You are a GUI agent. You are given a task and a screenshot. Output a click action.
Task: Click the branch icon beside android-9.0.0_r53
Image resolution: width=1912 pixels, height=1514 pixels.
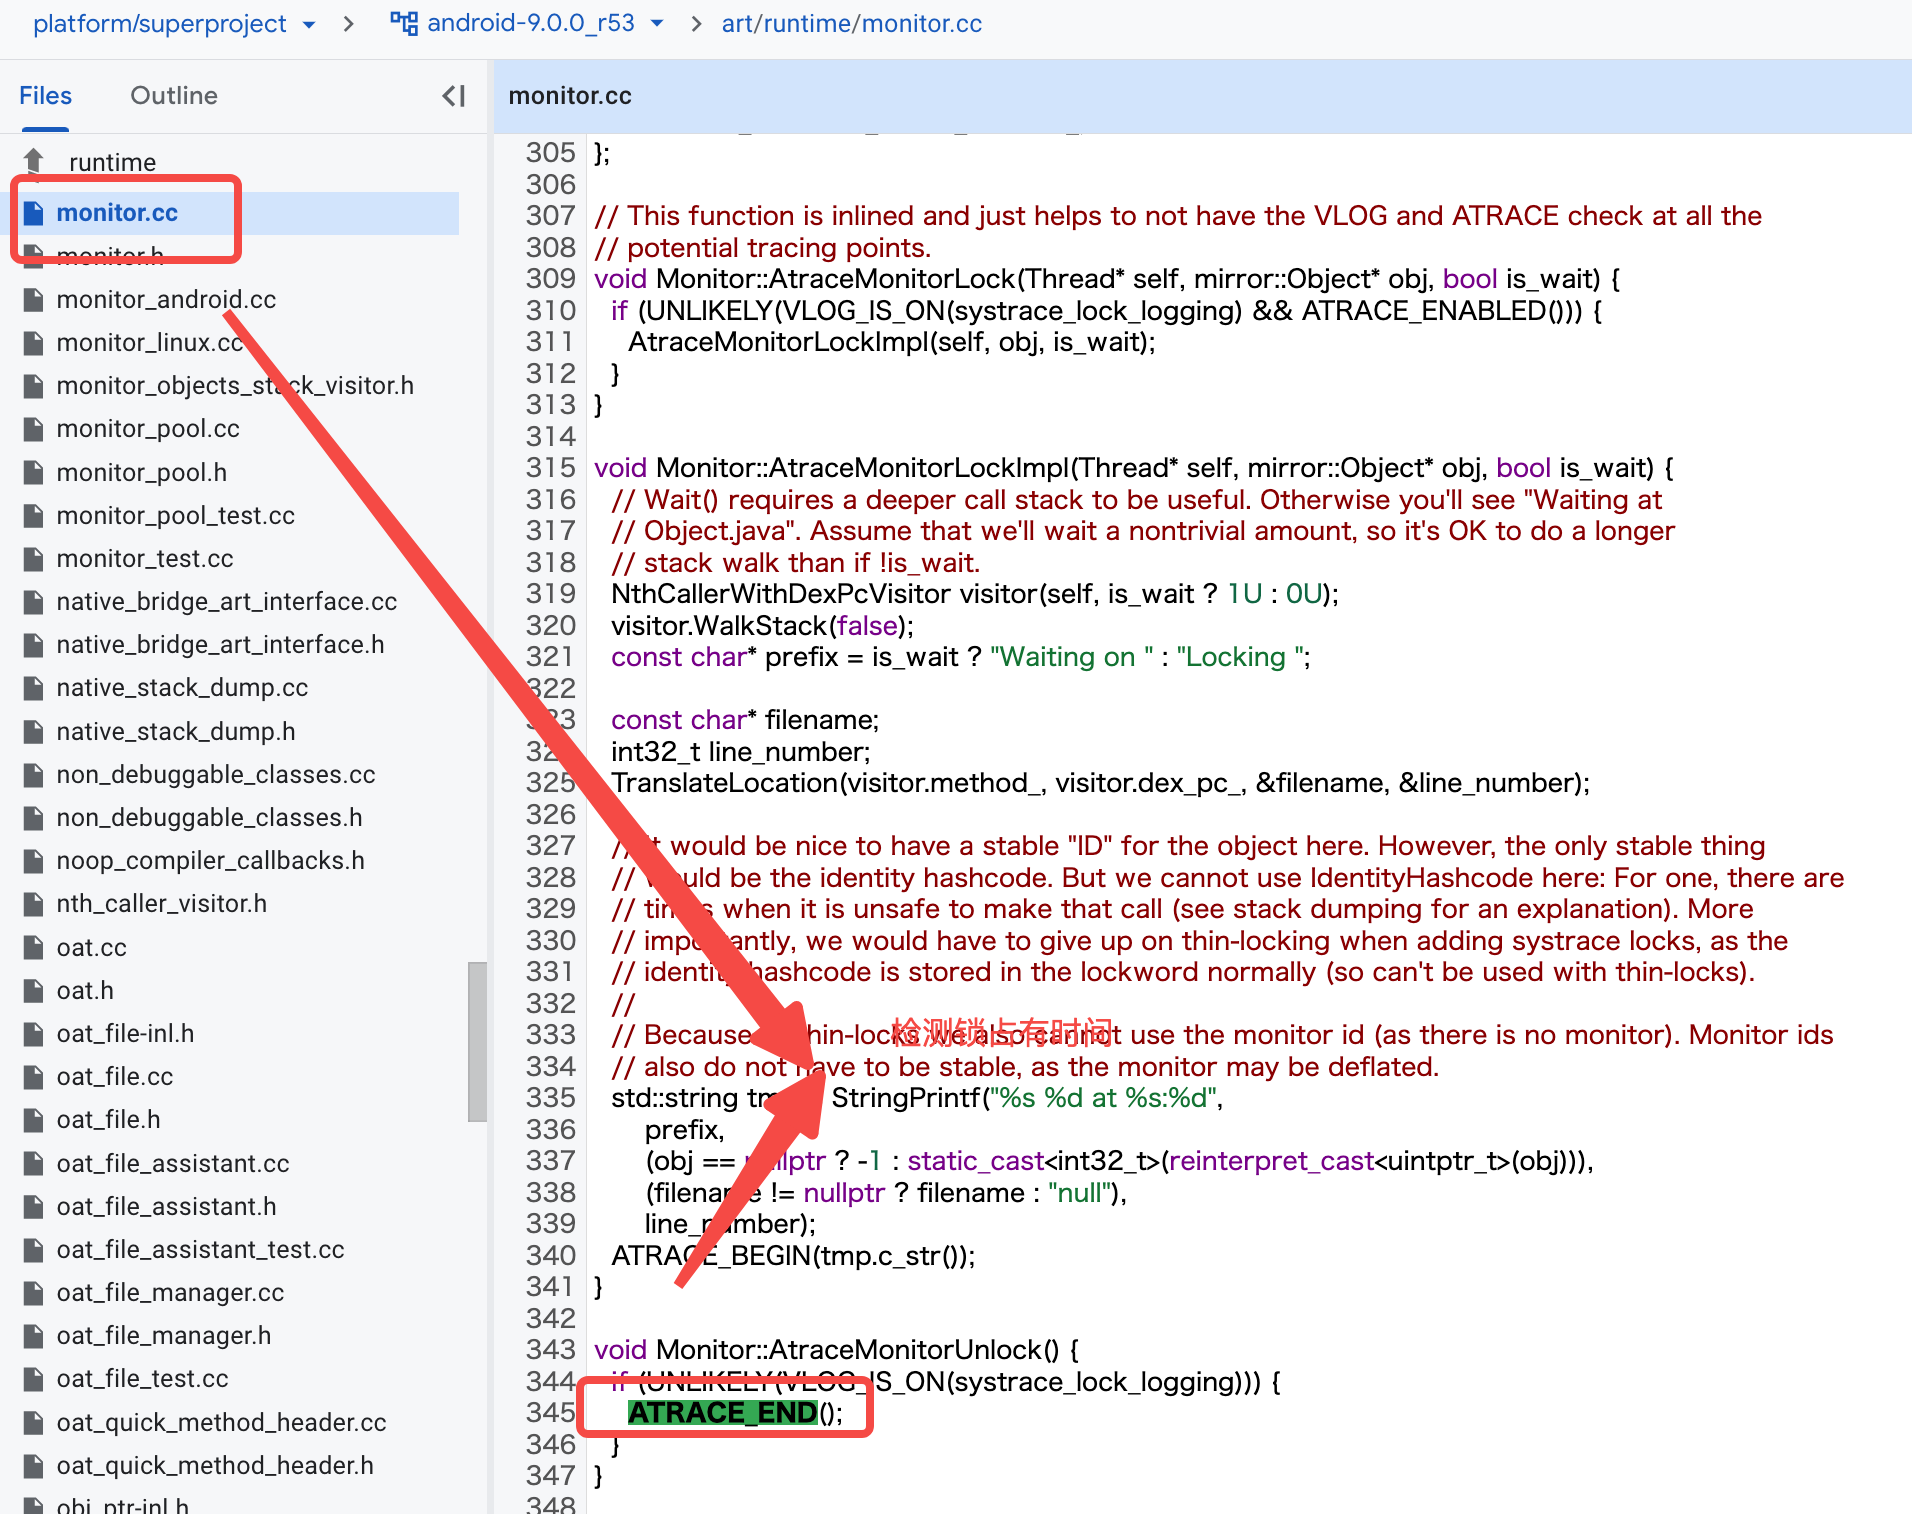(404, 23)
